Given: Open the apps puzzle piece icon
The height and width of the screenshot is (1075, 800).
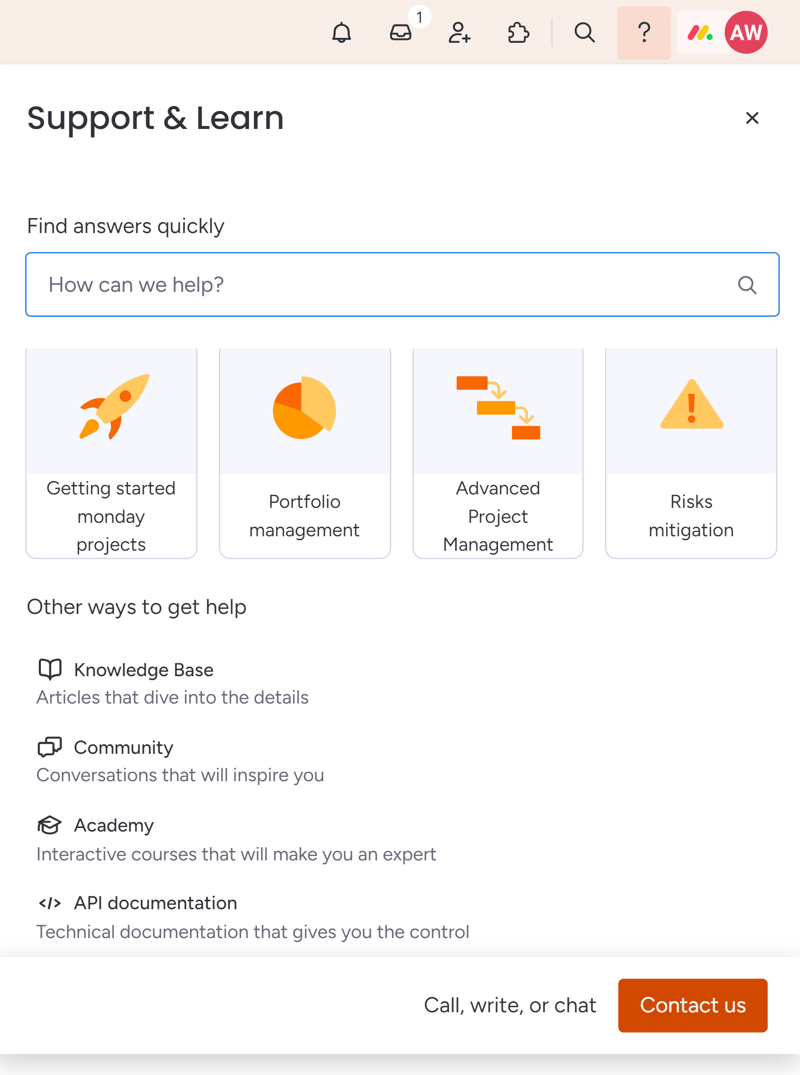Looking at the screenshot, I should point(518,33).
